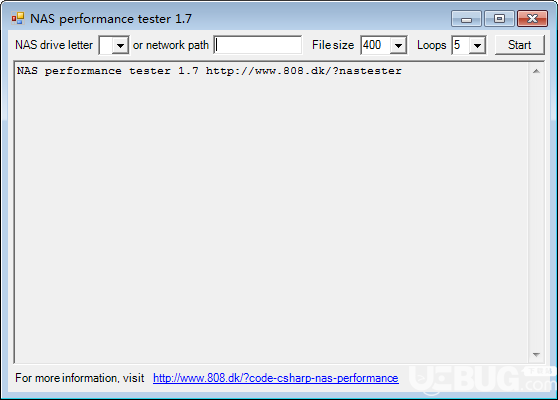
Task: Start the NAS performance test
Action: tap(520, 45)
